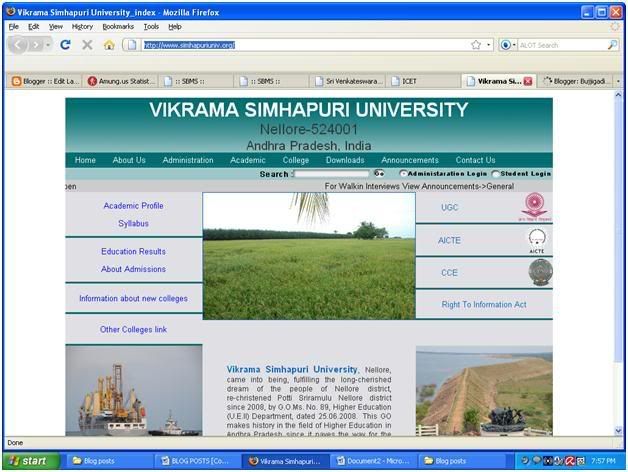Click the browser Forward arrow
This screenshot has height=472, width=628.
pyautogui.click(x=36, y=45)
